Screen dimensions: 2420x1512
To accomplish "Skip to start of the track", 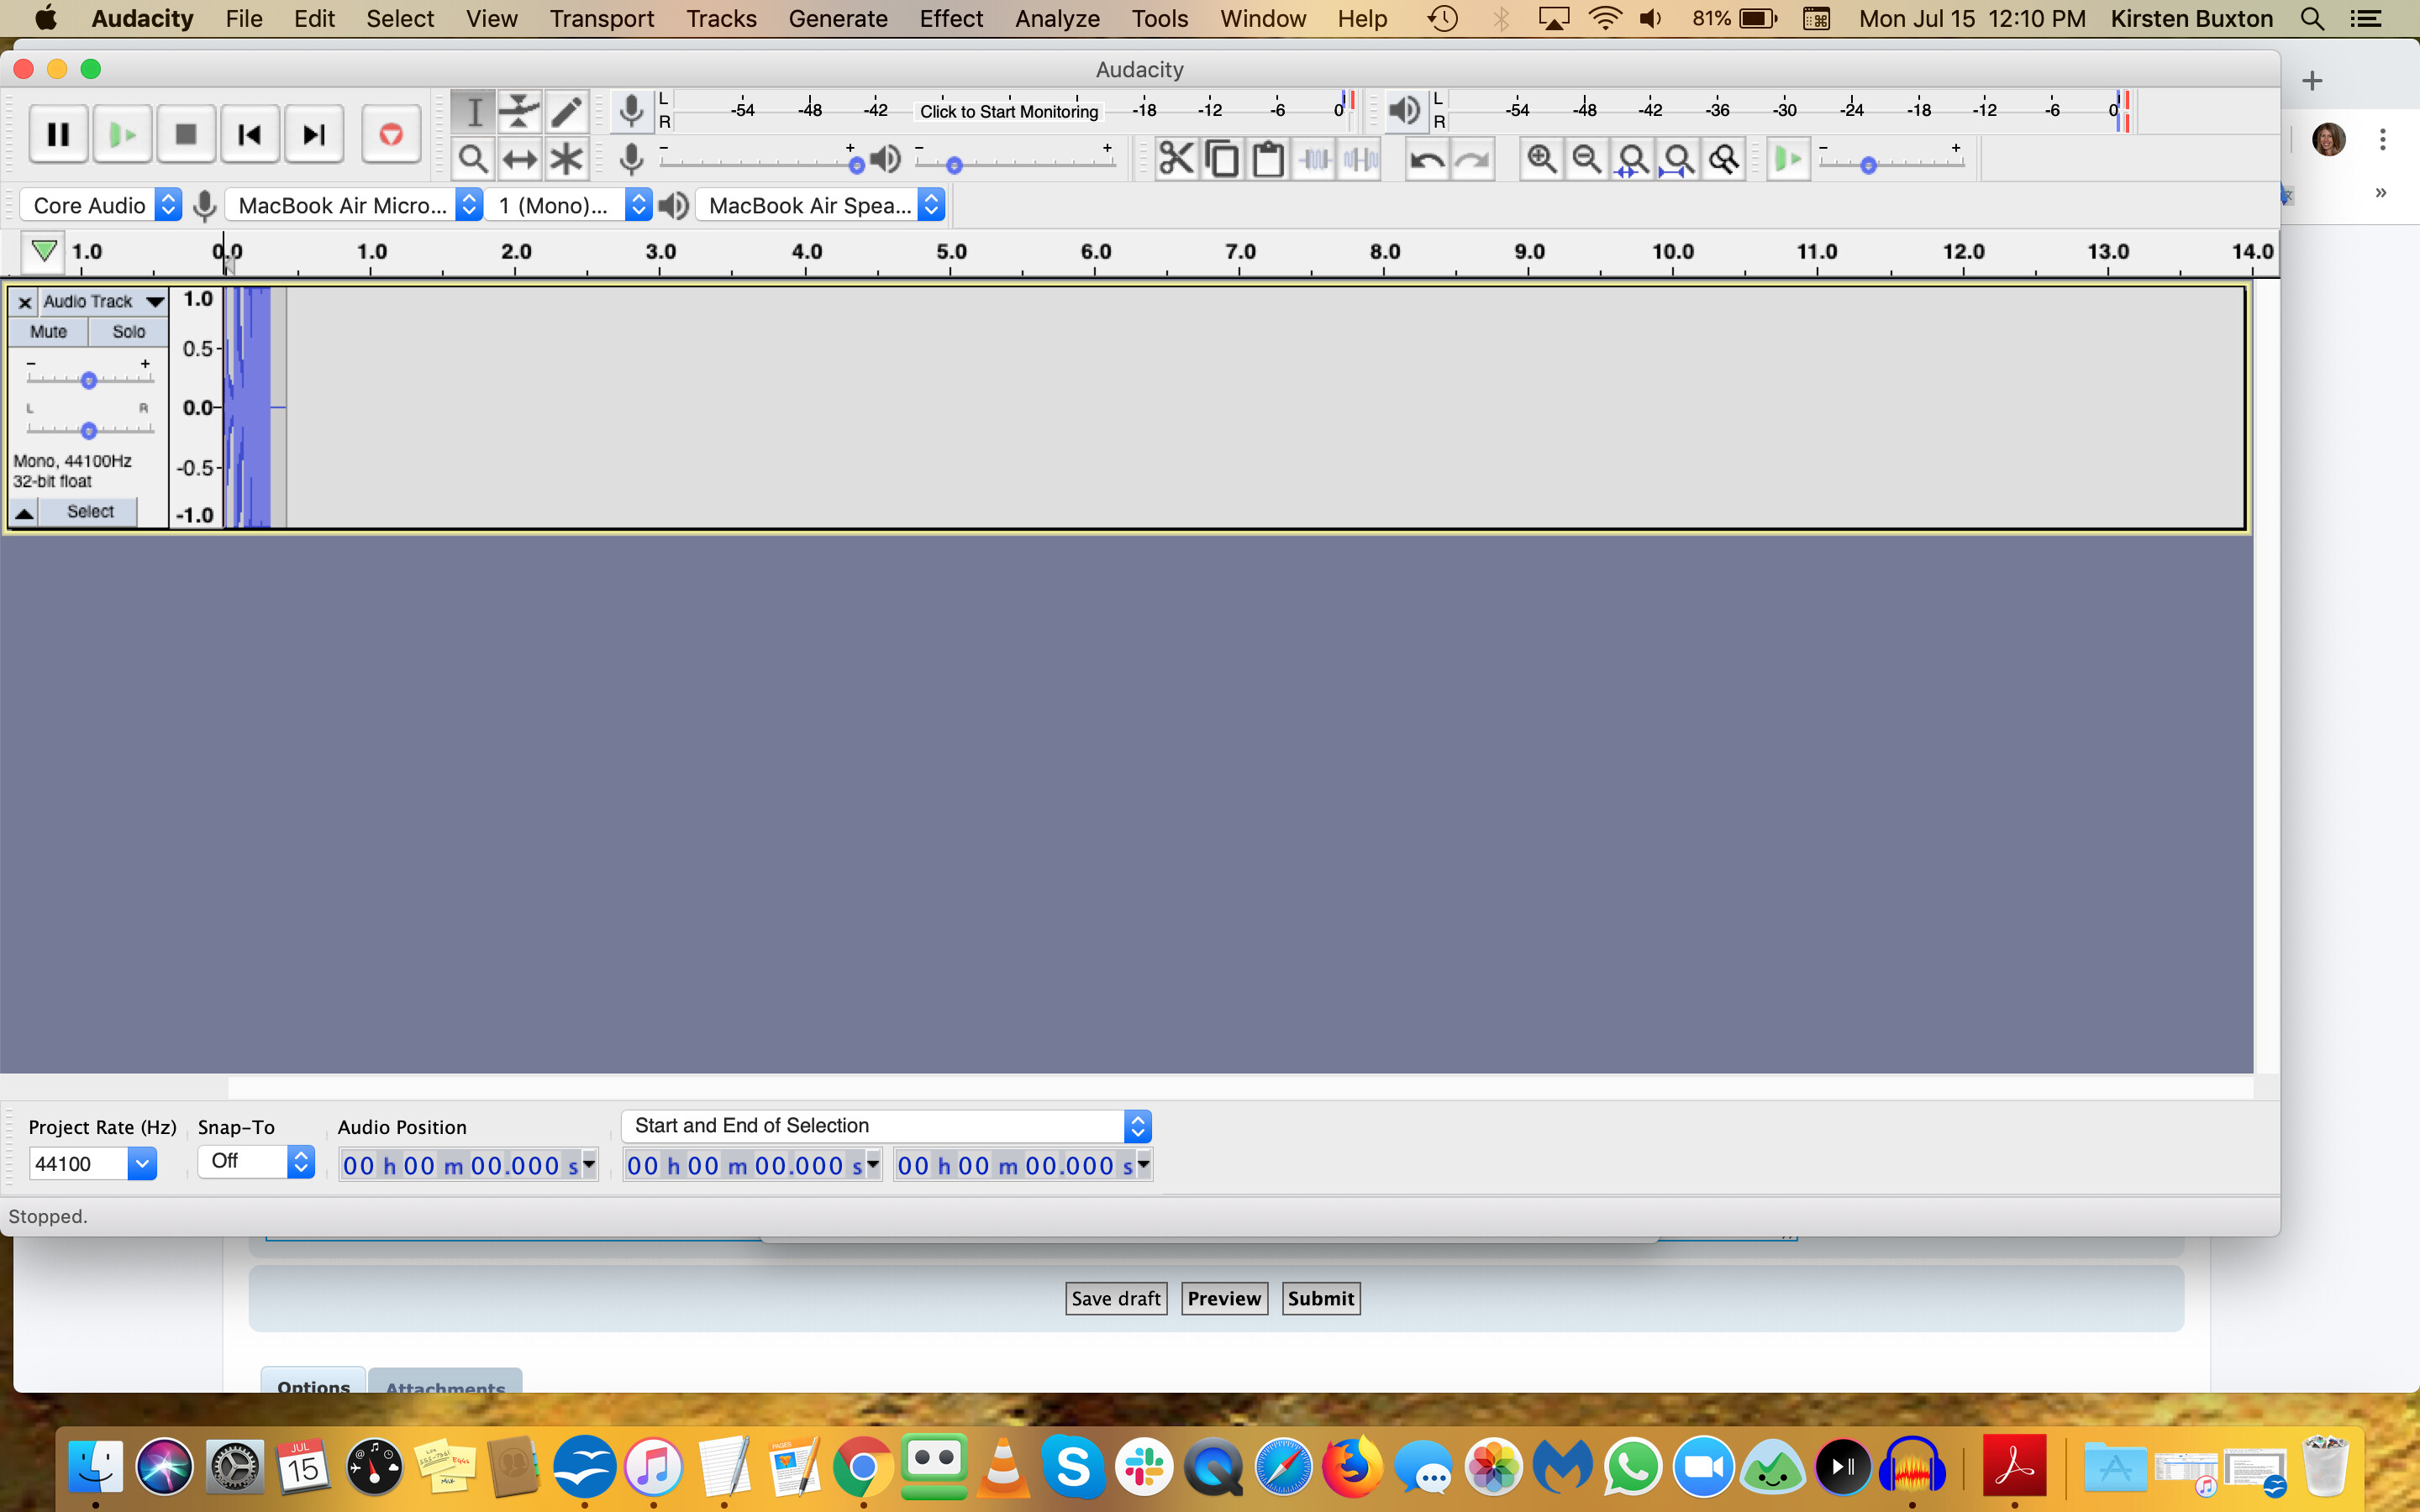I will tap(250, 134).
